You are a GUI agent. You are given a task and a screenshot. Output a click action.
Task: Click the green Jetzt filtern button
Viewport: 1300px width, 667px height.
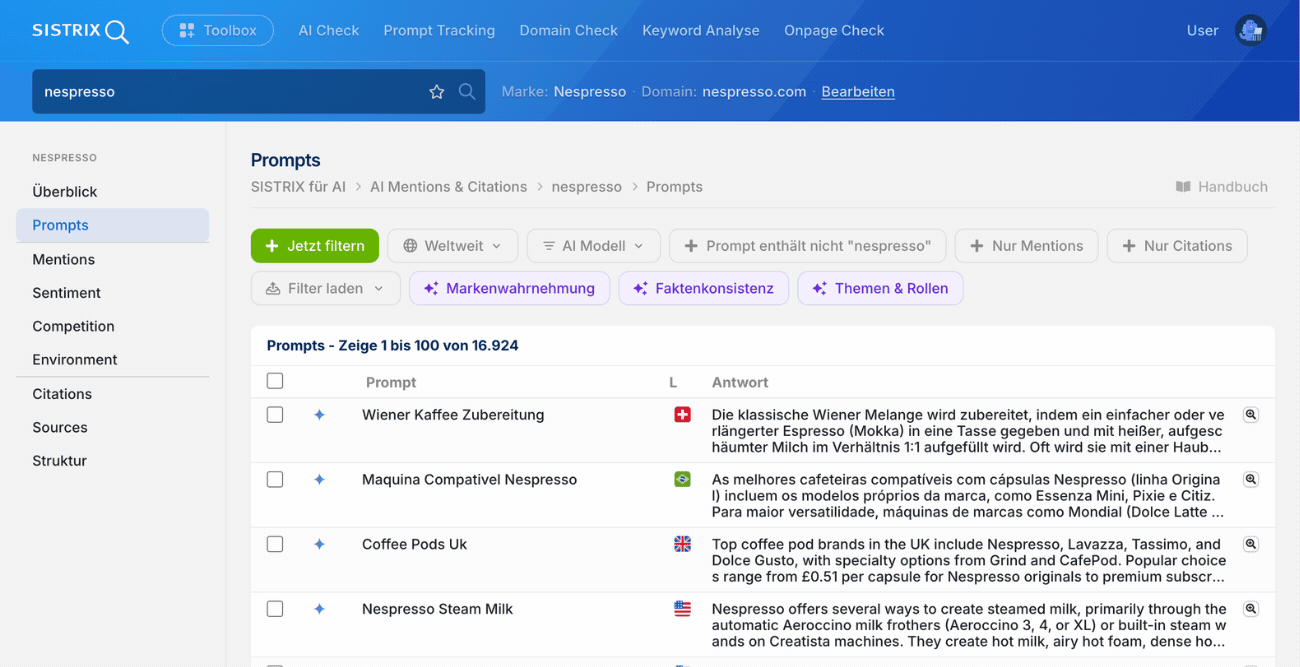point(315,246)
